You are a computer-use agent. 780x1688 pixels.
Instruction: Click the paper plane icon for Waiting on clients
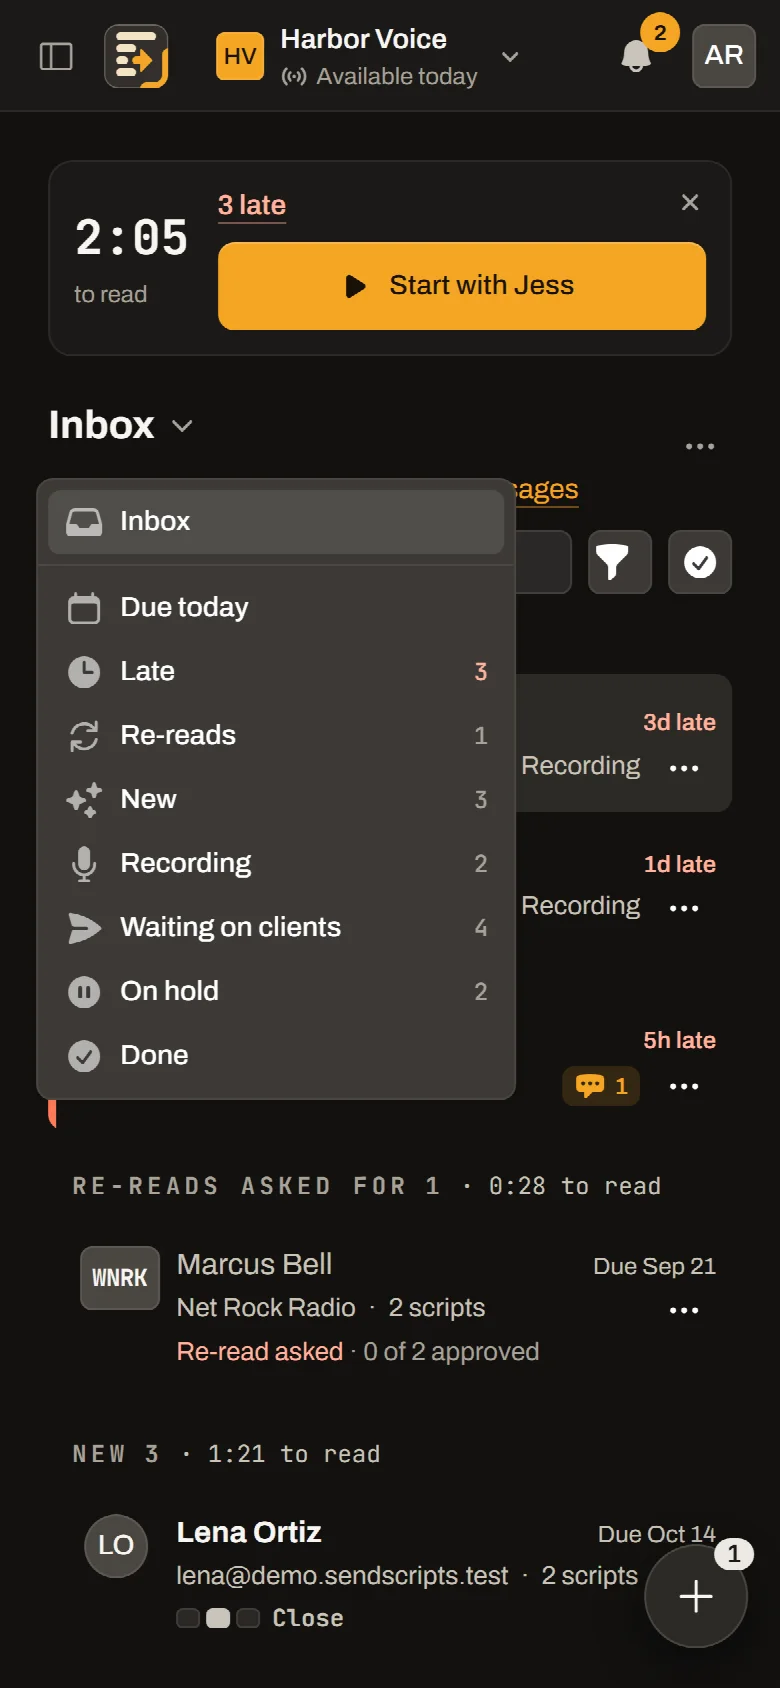pos(84,928)
